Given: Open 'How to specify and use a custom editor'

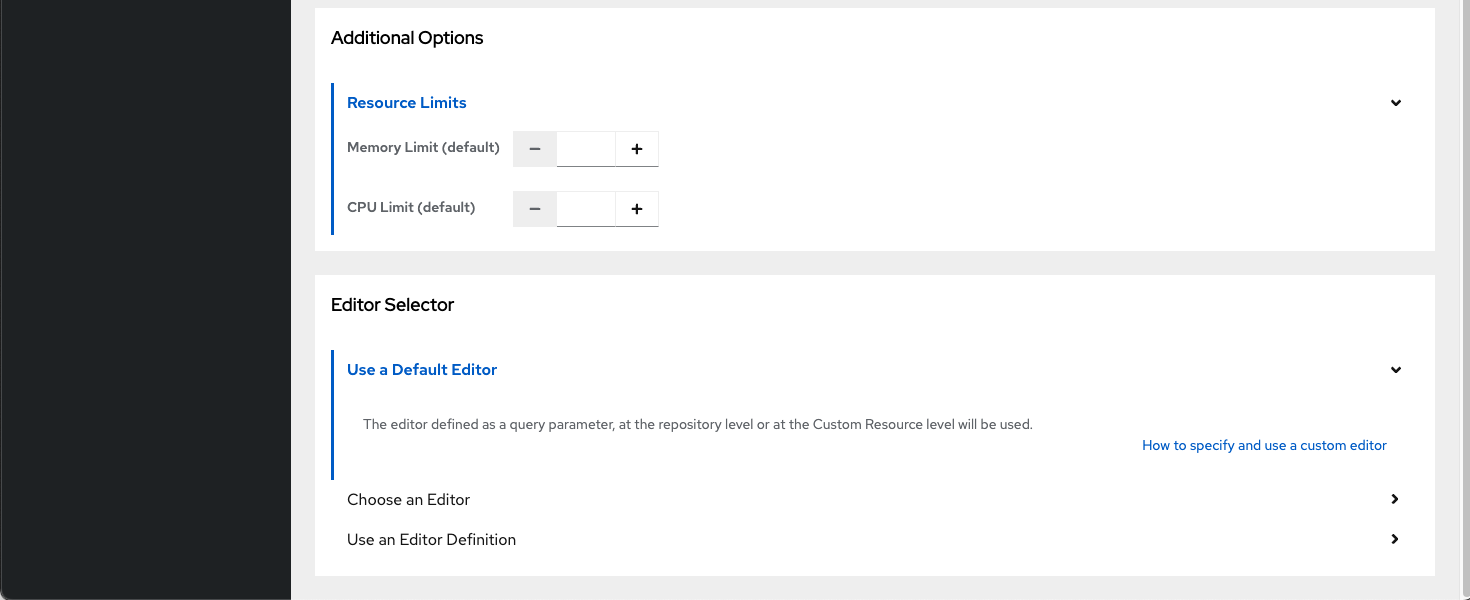Looking at the screenshot, I should [x=1264, y=445].
